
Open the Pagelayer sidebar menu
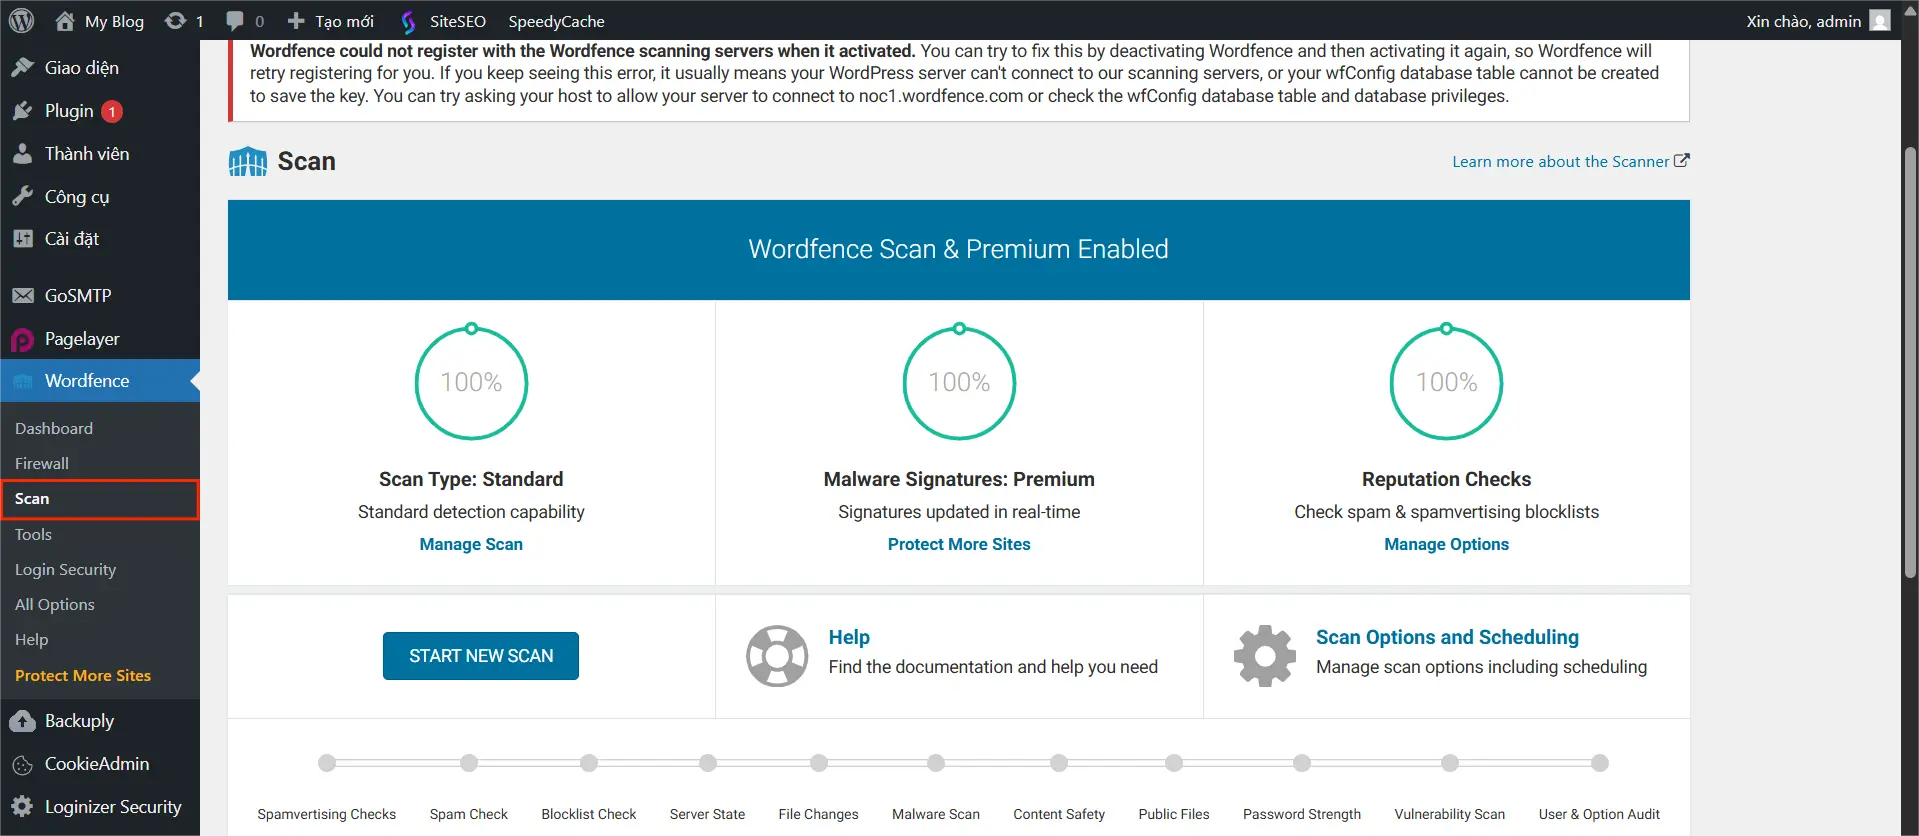point(82,339)
